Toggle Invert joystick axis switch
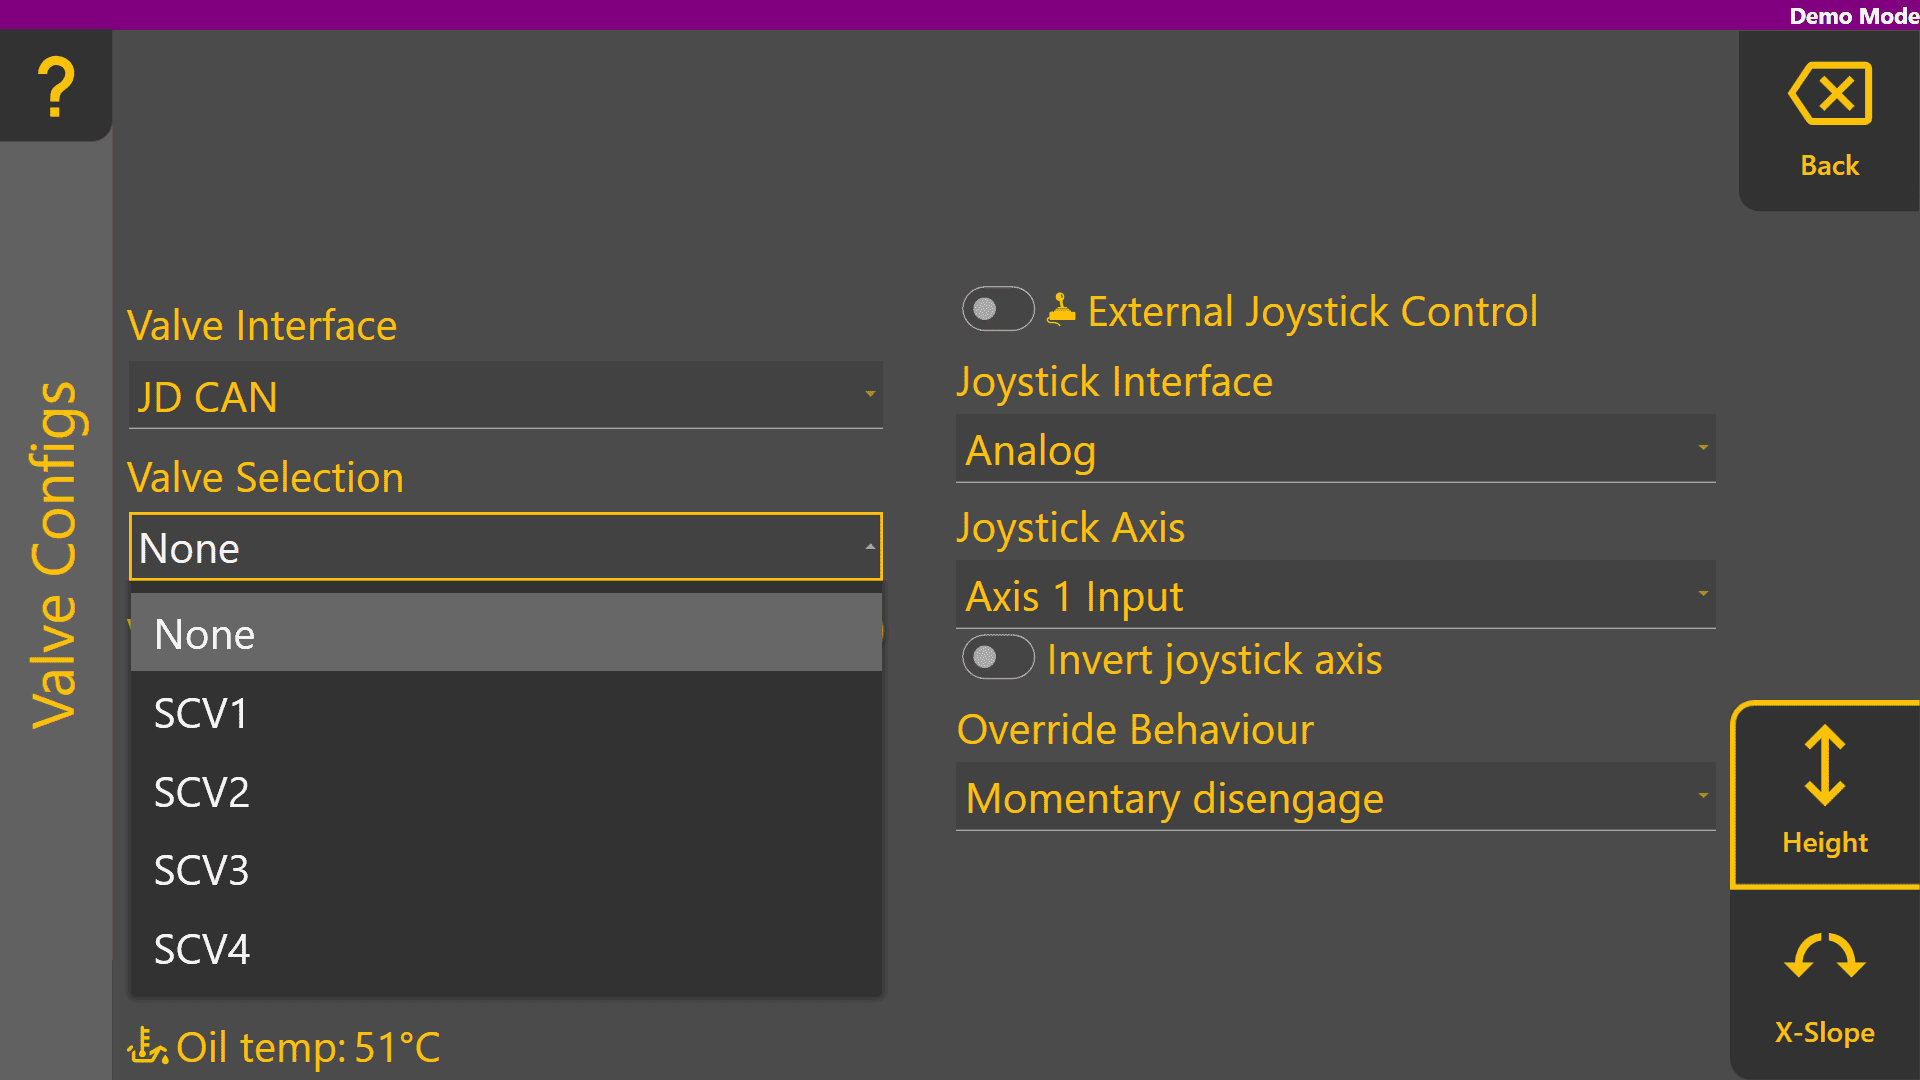The height and width of the screenshot is (1080, 1920). coord(997,657)
